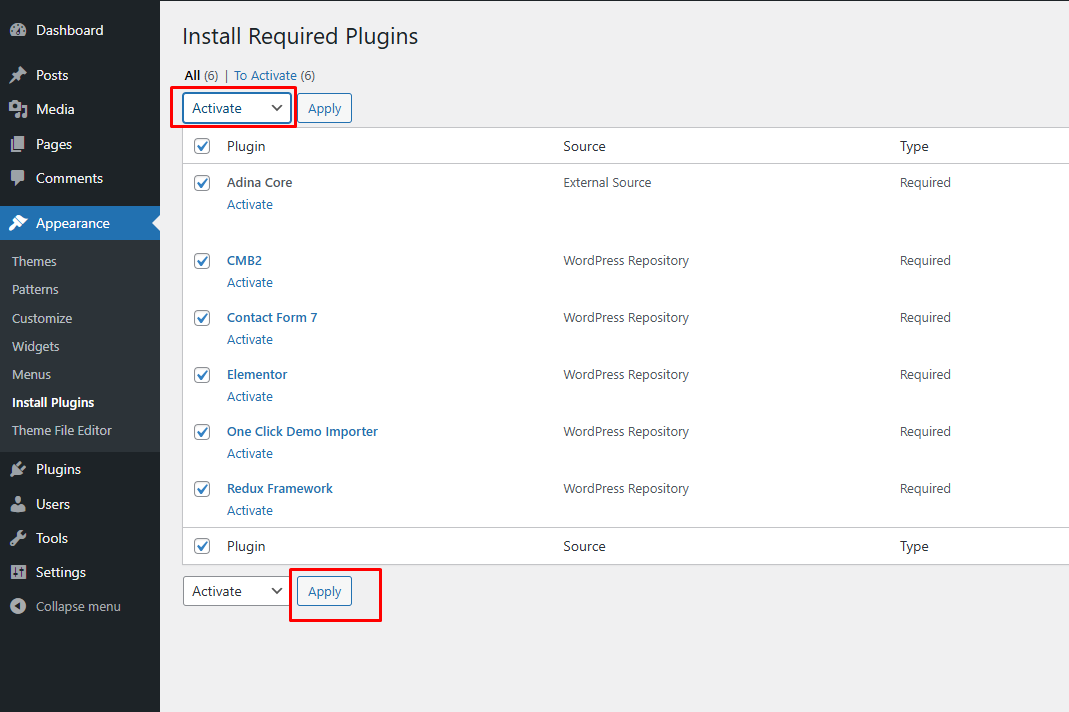The width and height of the screenshot is (1069, 712).
Task: Click Activate link under Adina Core
Action: click(250, 205)
